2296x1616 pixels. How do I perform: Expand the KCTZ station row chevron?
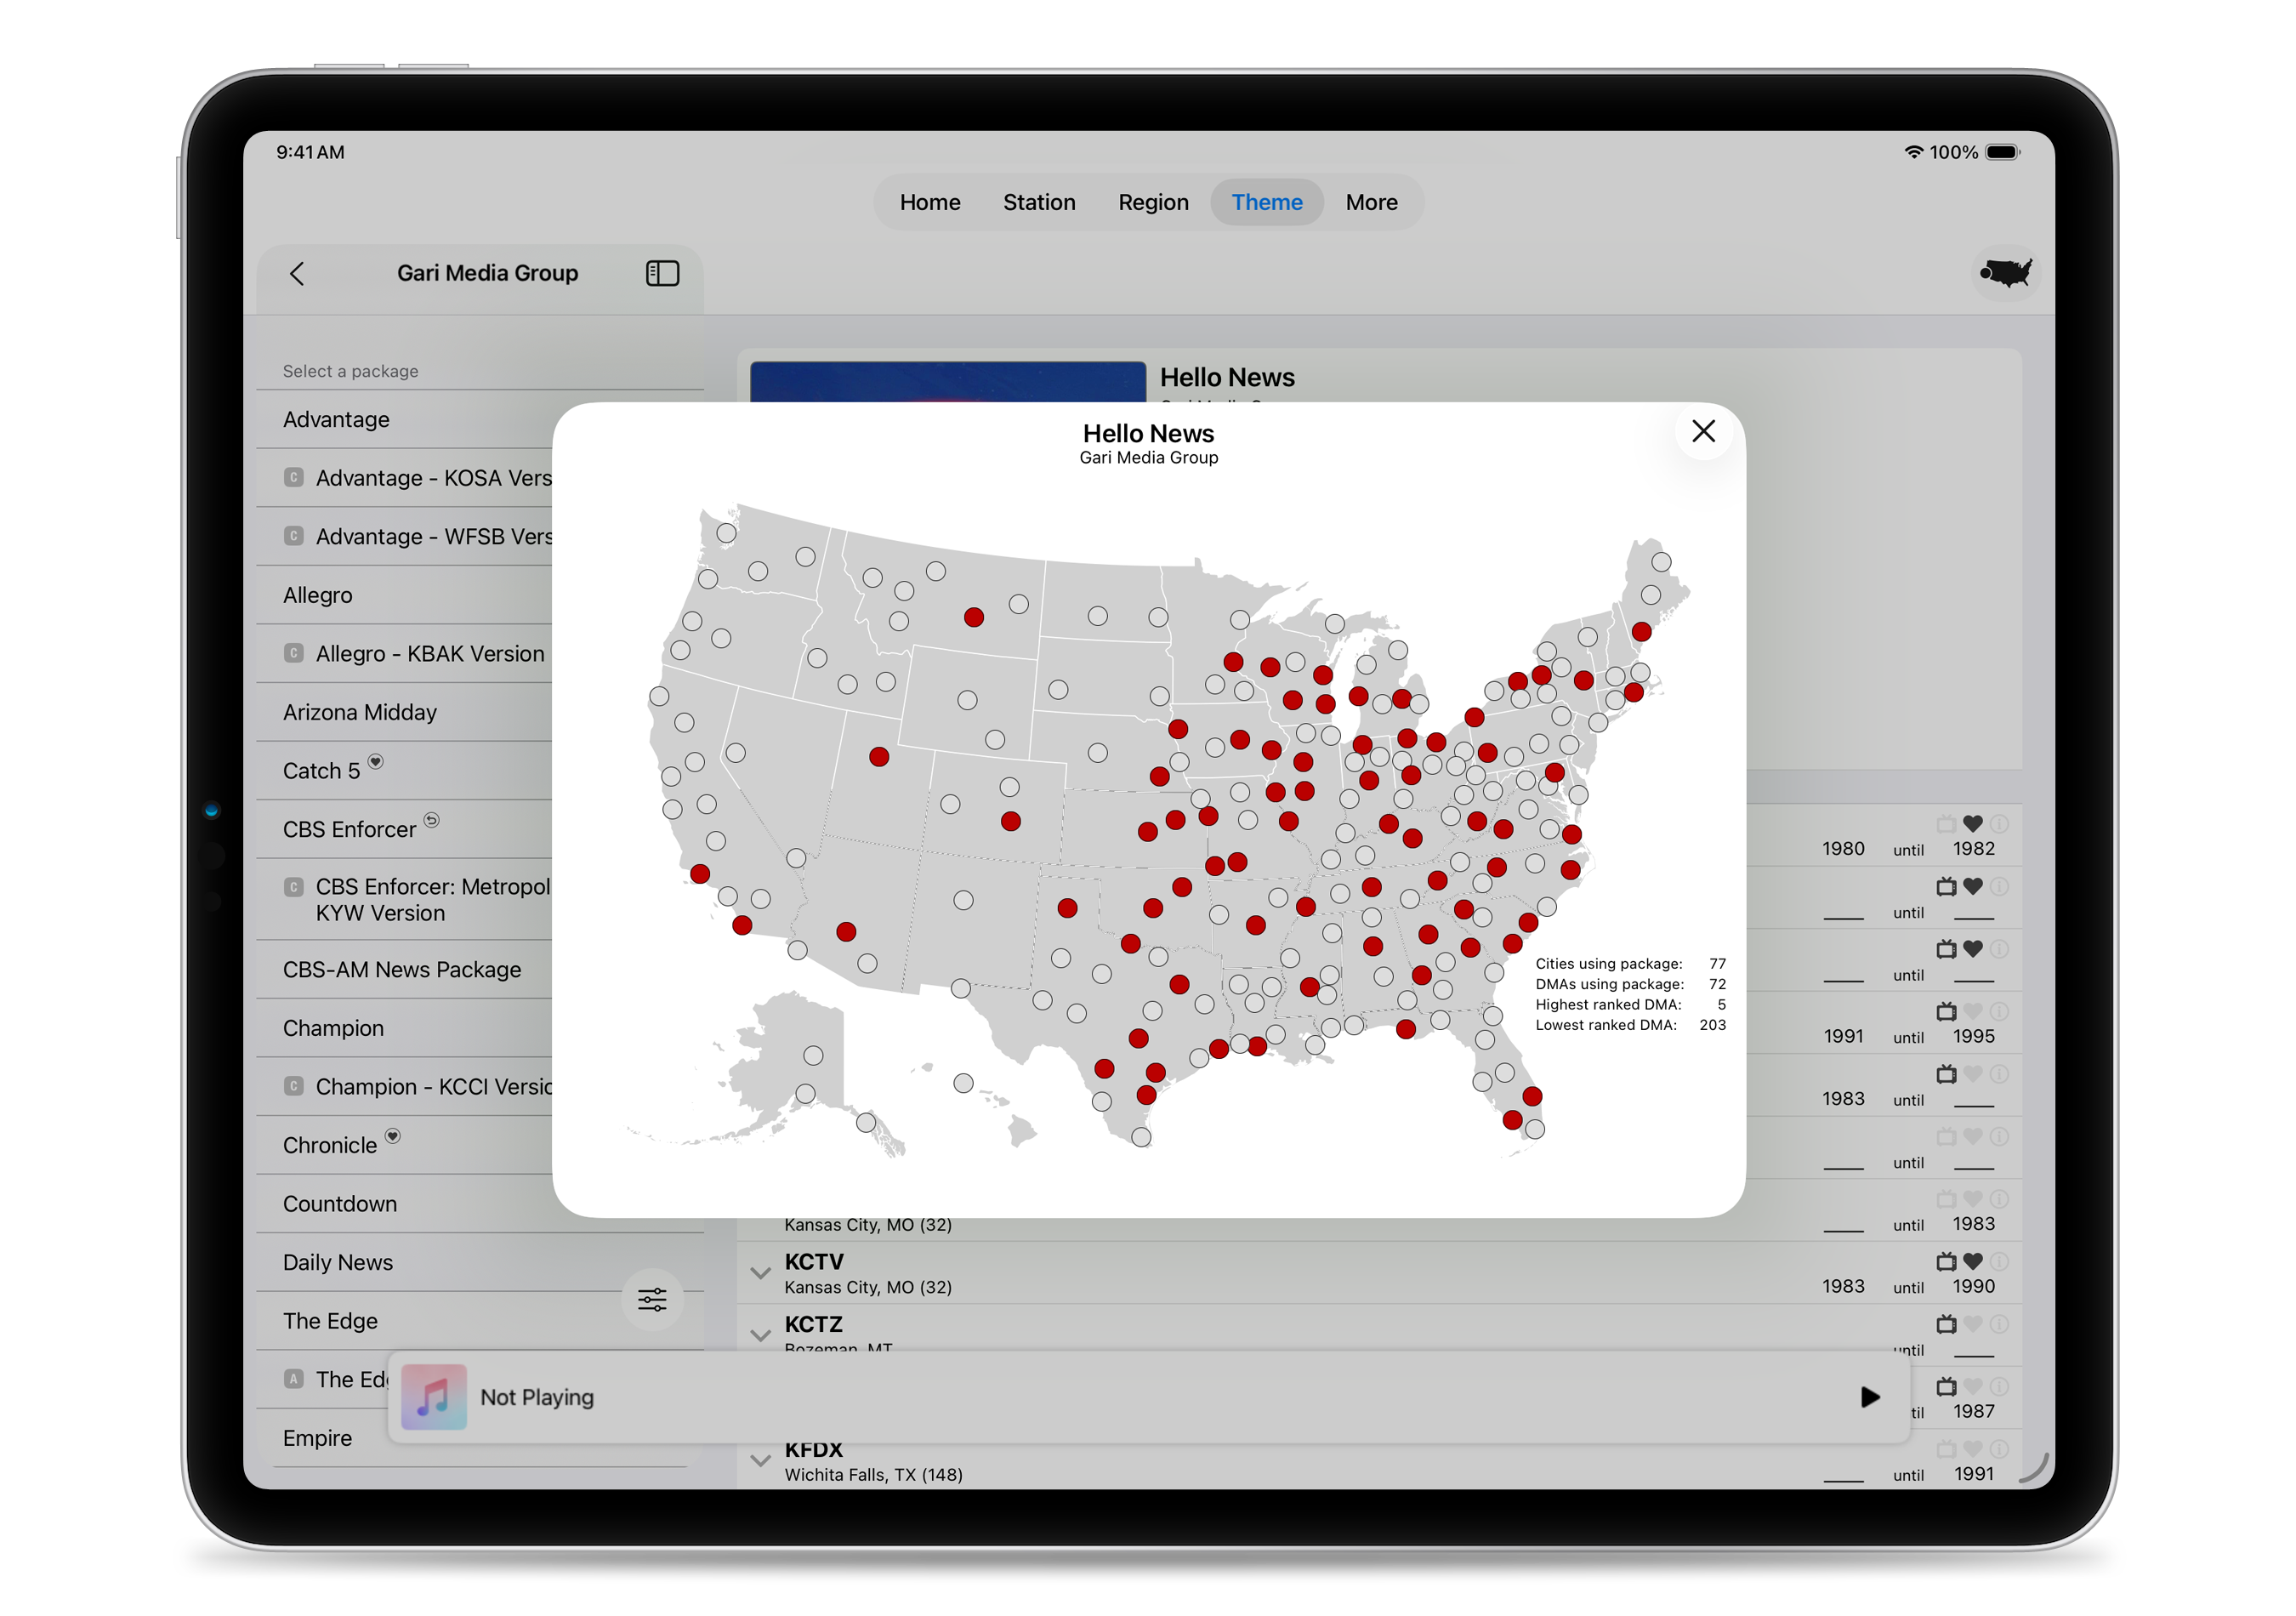[x=760, y=1336]
